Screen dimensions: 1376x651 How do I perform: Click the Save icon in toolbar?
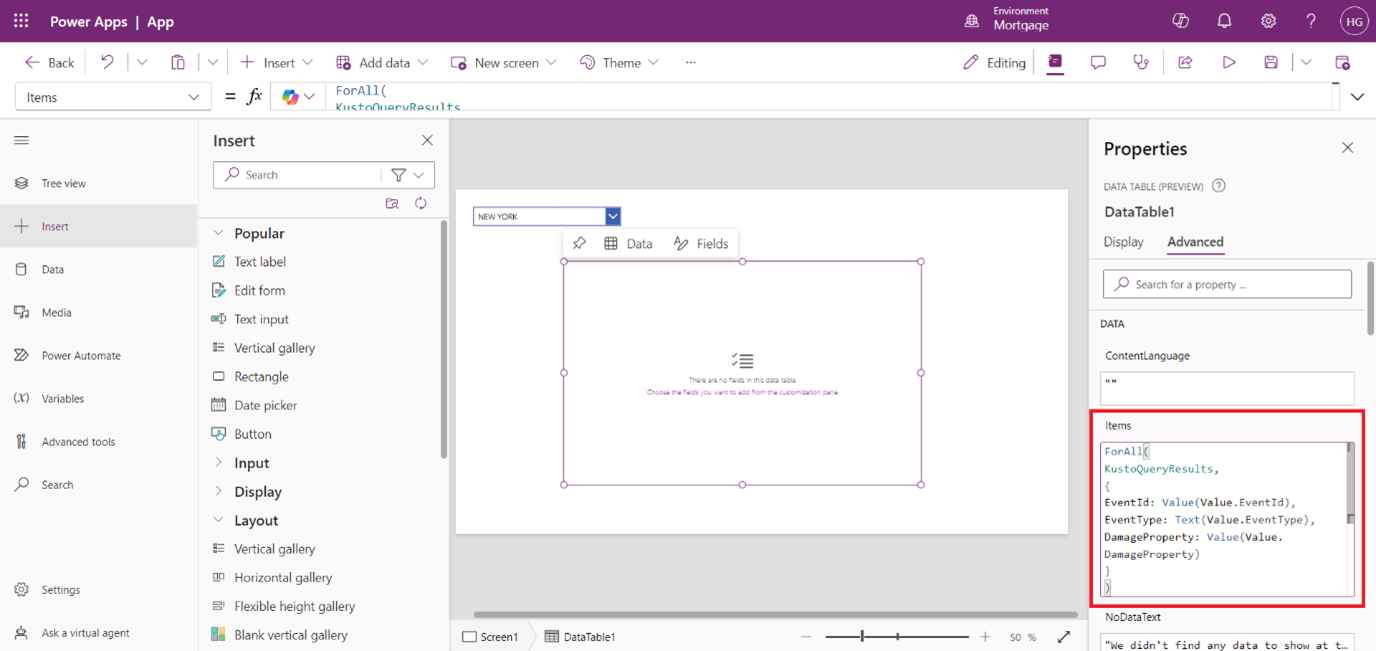[x=1271, y=62]
